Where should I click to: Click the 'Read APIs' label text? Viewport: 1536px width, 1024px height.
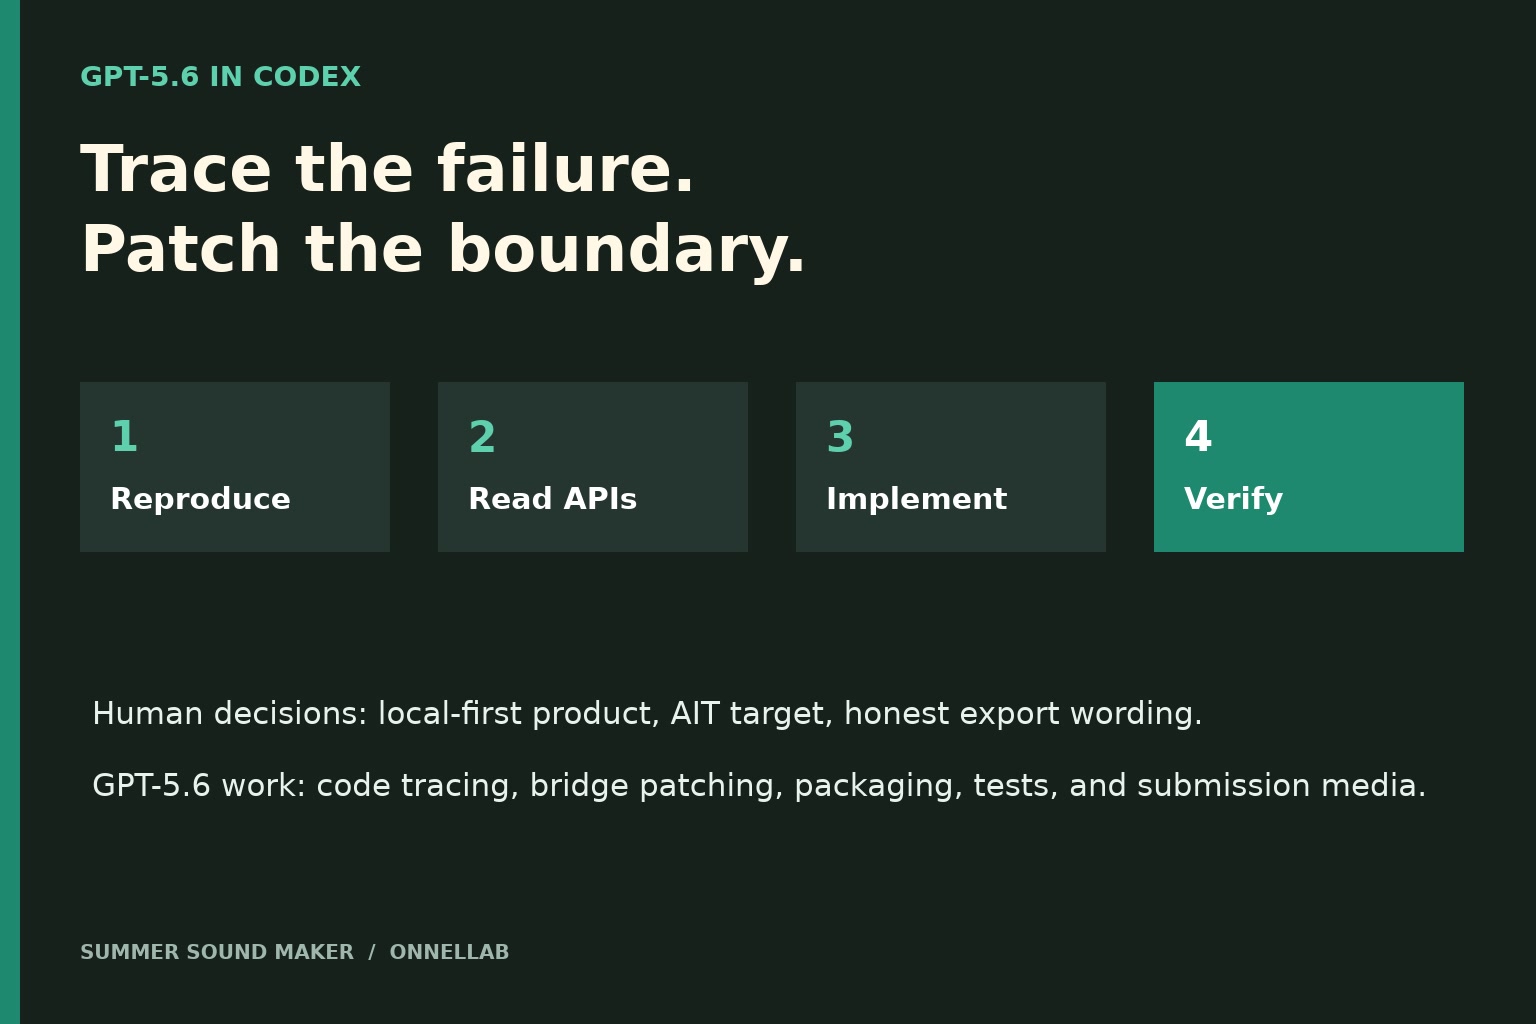552,500
